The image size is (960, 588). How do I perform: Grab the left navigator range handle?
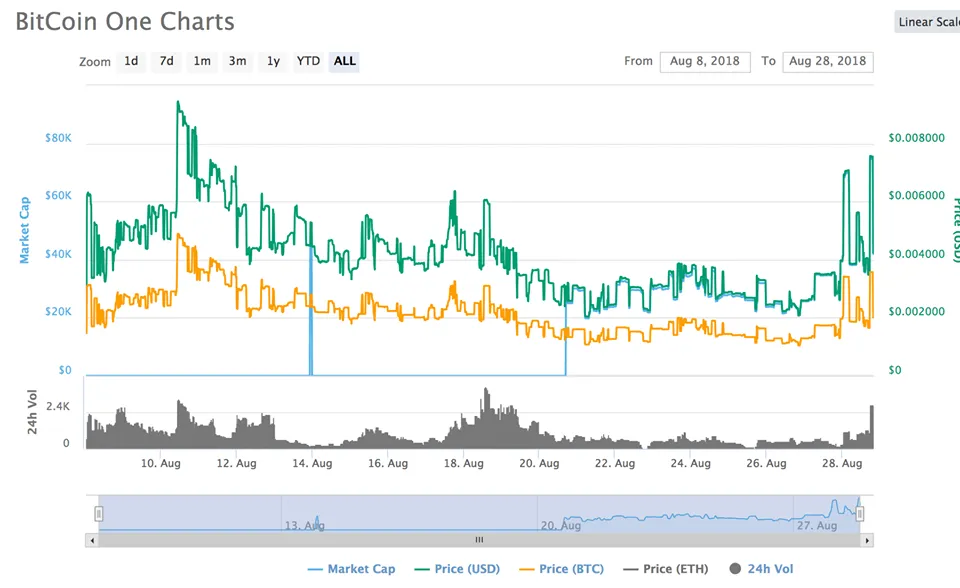[x=99, y=513]
